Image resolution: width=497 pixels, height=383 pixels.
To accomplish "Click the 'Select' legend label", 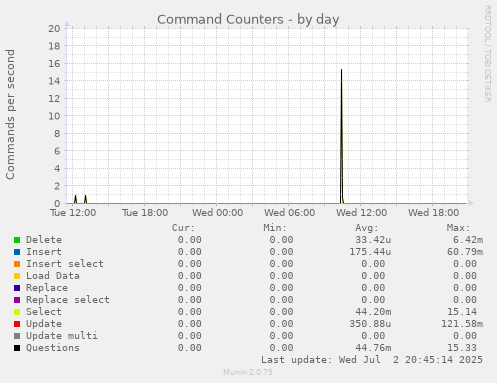I will (44, 312).
